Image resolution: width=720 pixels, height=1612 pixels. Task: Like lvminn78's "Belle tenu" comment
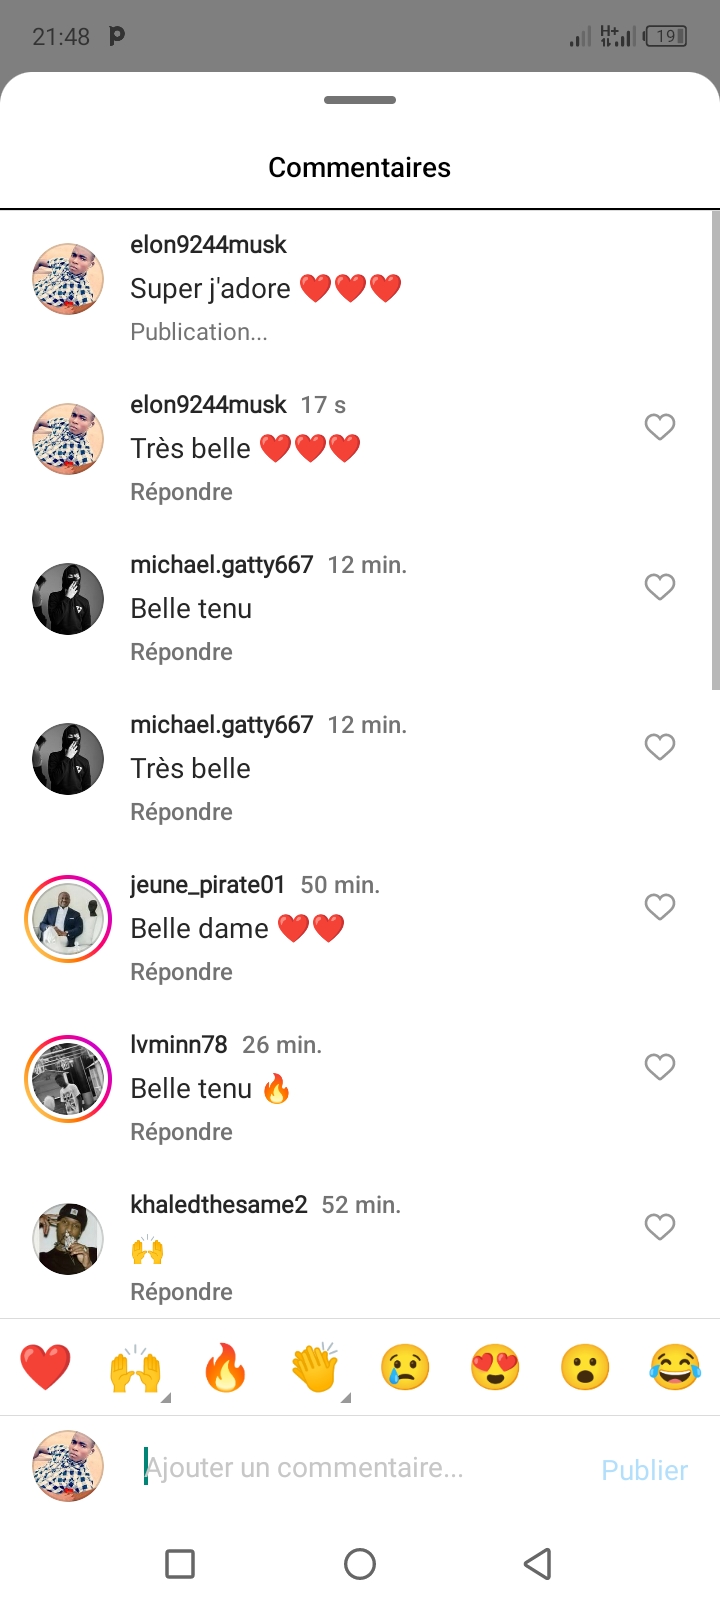659,1067
